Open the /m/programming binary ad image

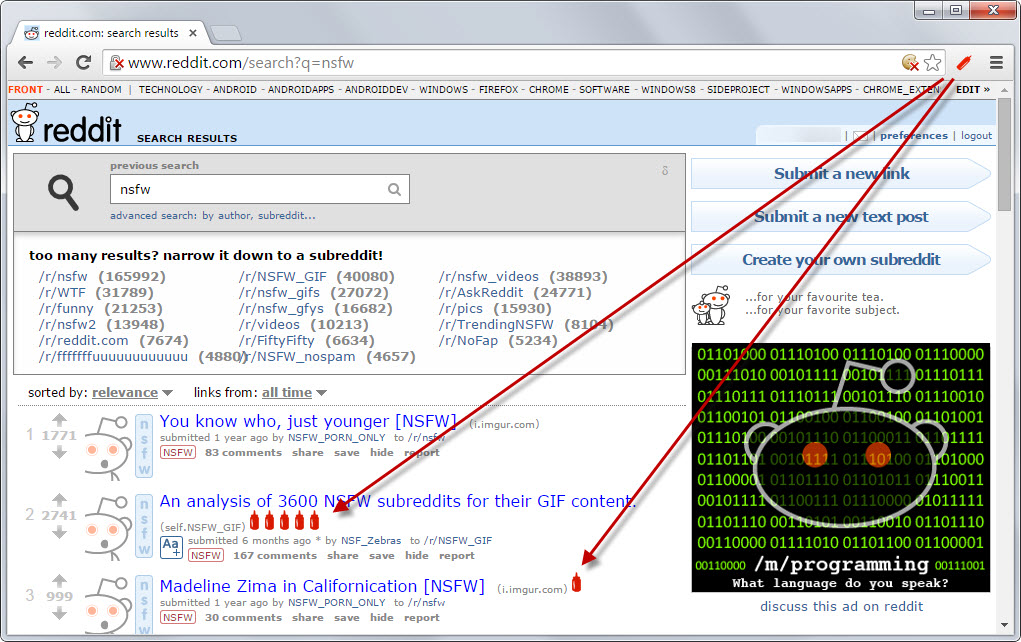841,468
